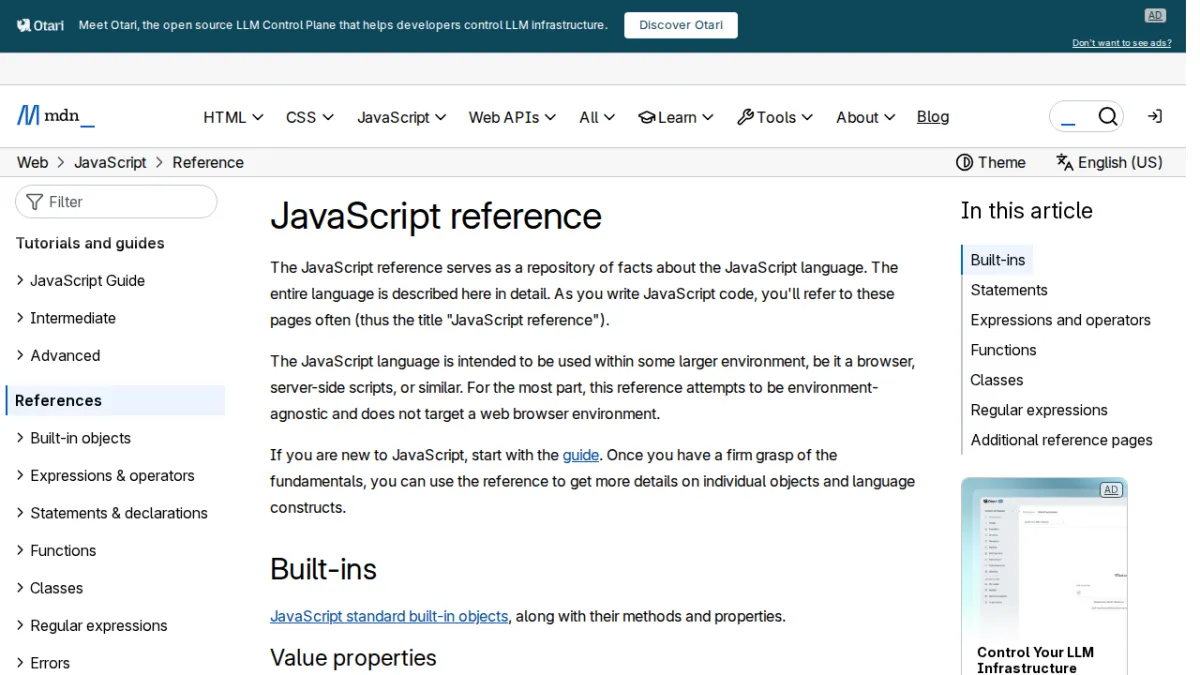Jump to Statements in article outline
The image size is (1200, 675).
(x=1009, y=290)
